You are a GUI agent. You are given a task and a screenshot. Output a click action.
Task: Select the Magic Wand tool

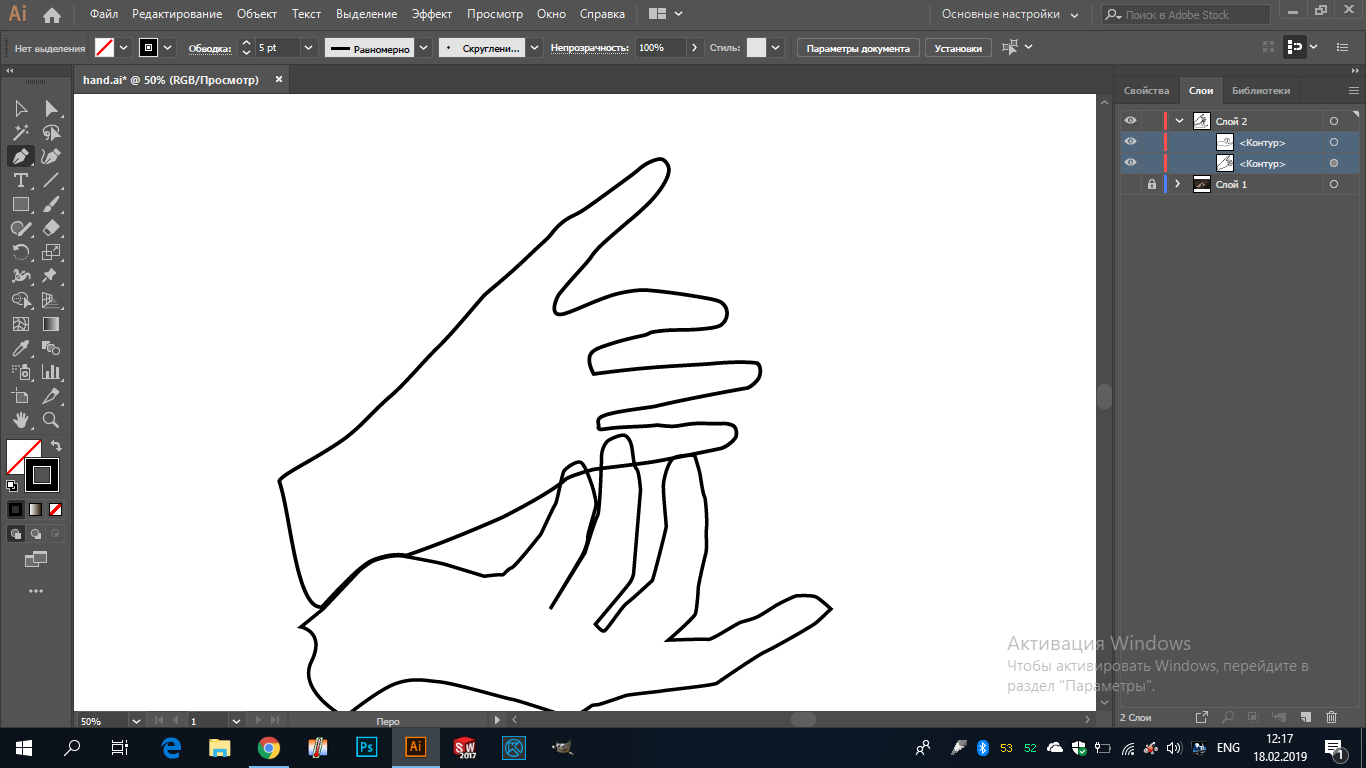point(20,132)
